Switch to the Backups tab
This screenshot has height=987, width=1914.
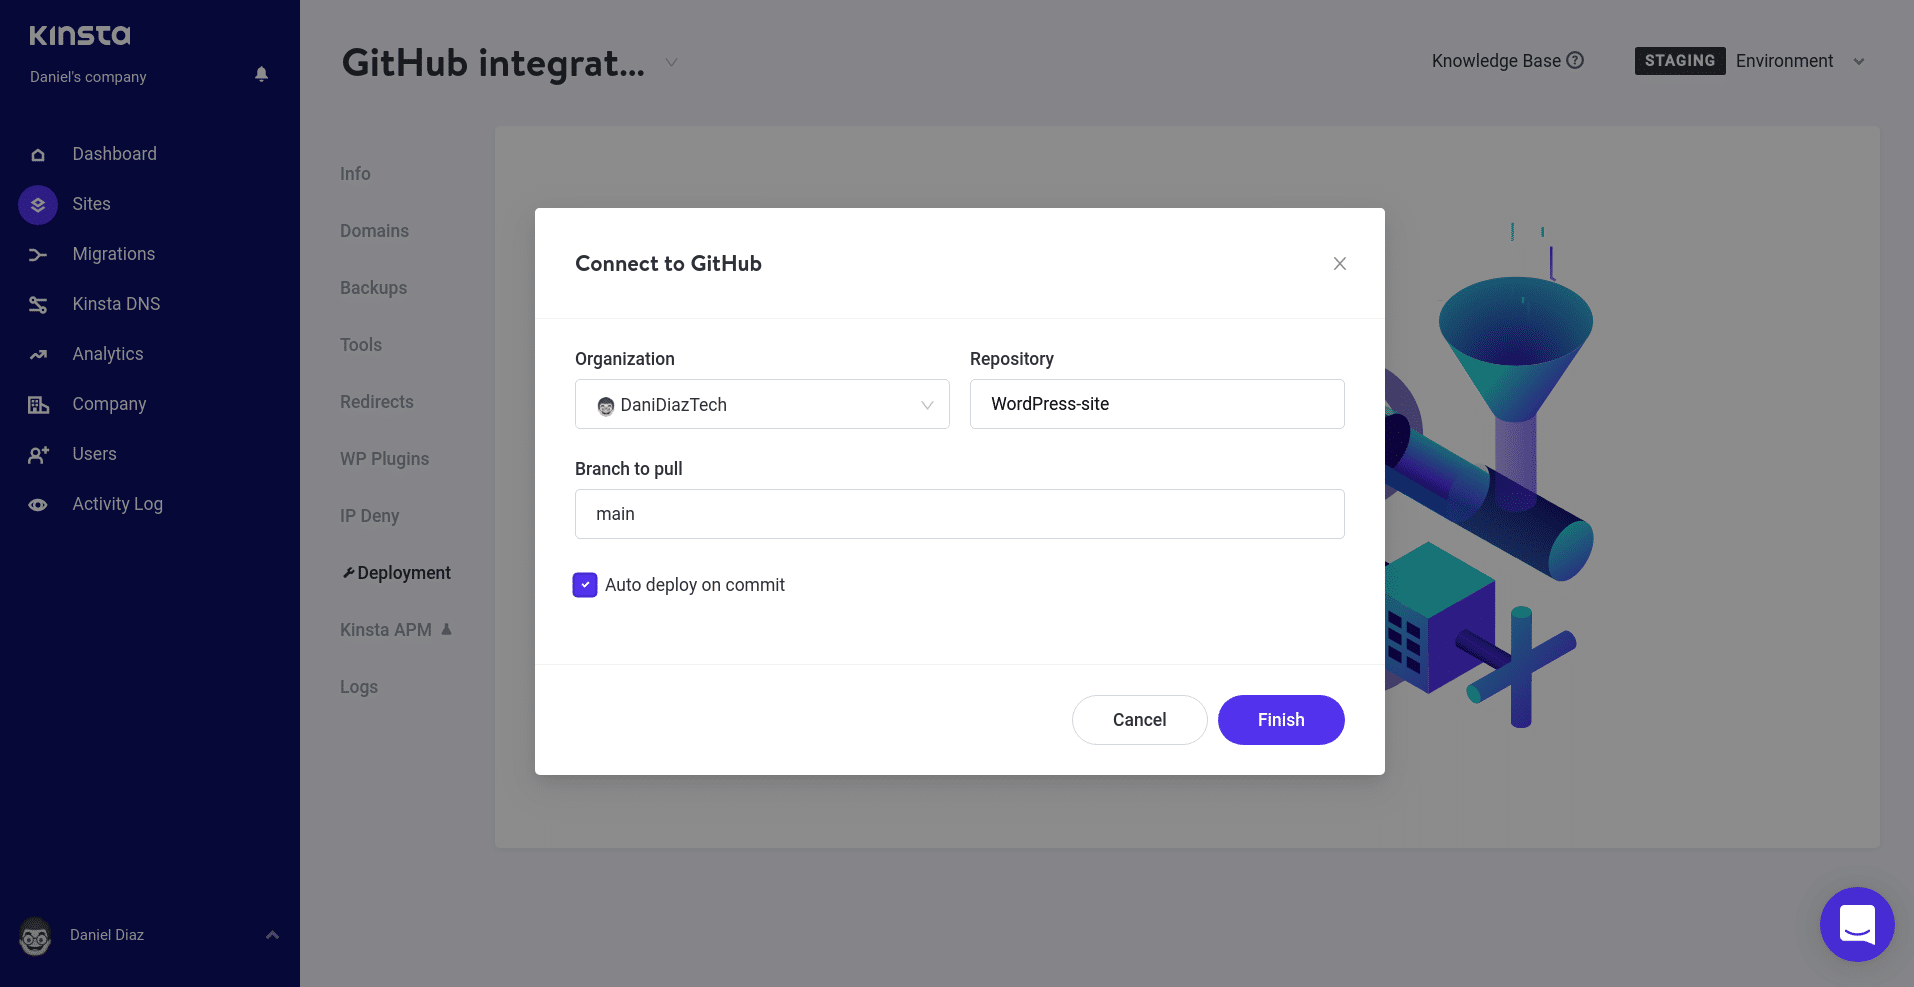click(x=374, y=288)
